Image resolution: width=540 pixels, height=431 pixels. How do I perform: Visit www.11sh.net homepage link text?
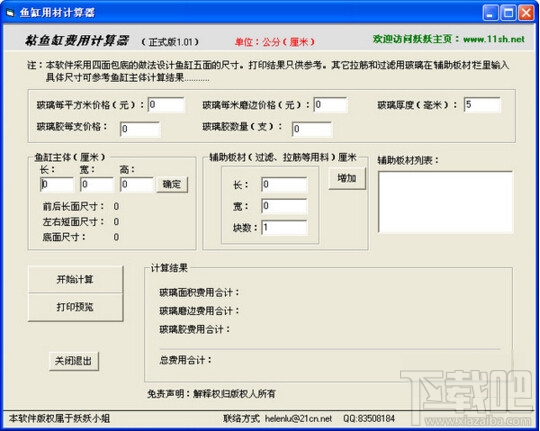pyautogui.click(x=494, y=39)
